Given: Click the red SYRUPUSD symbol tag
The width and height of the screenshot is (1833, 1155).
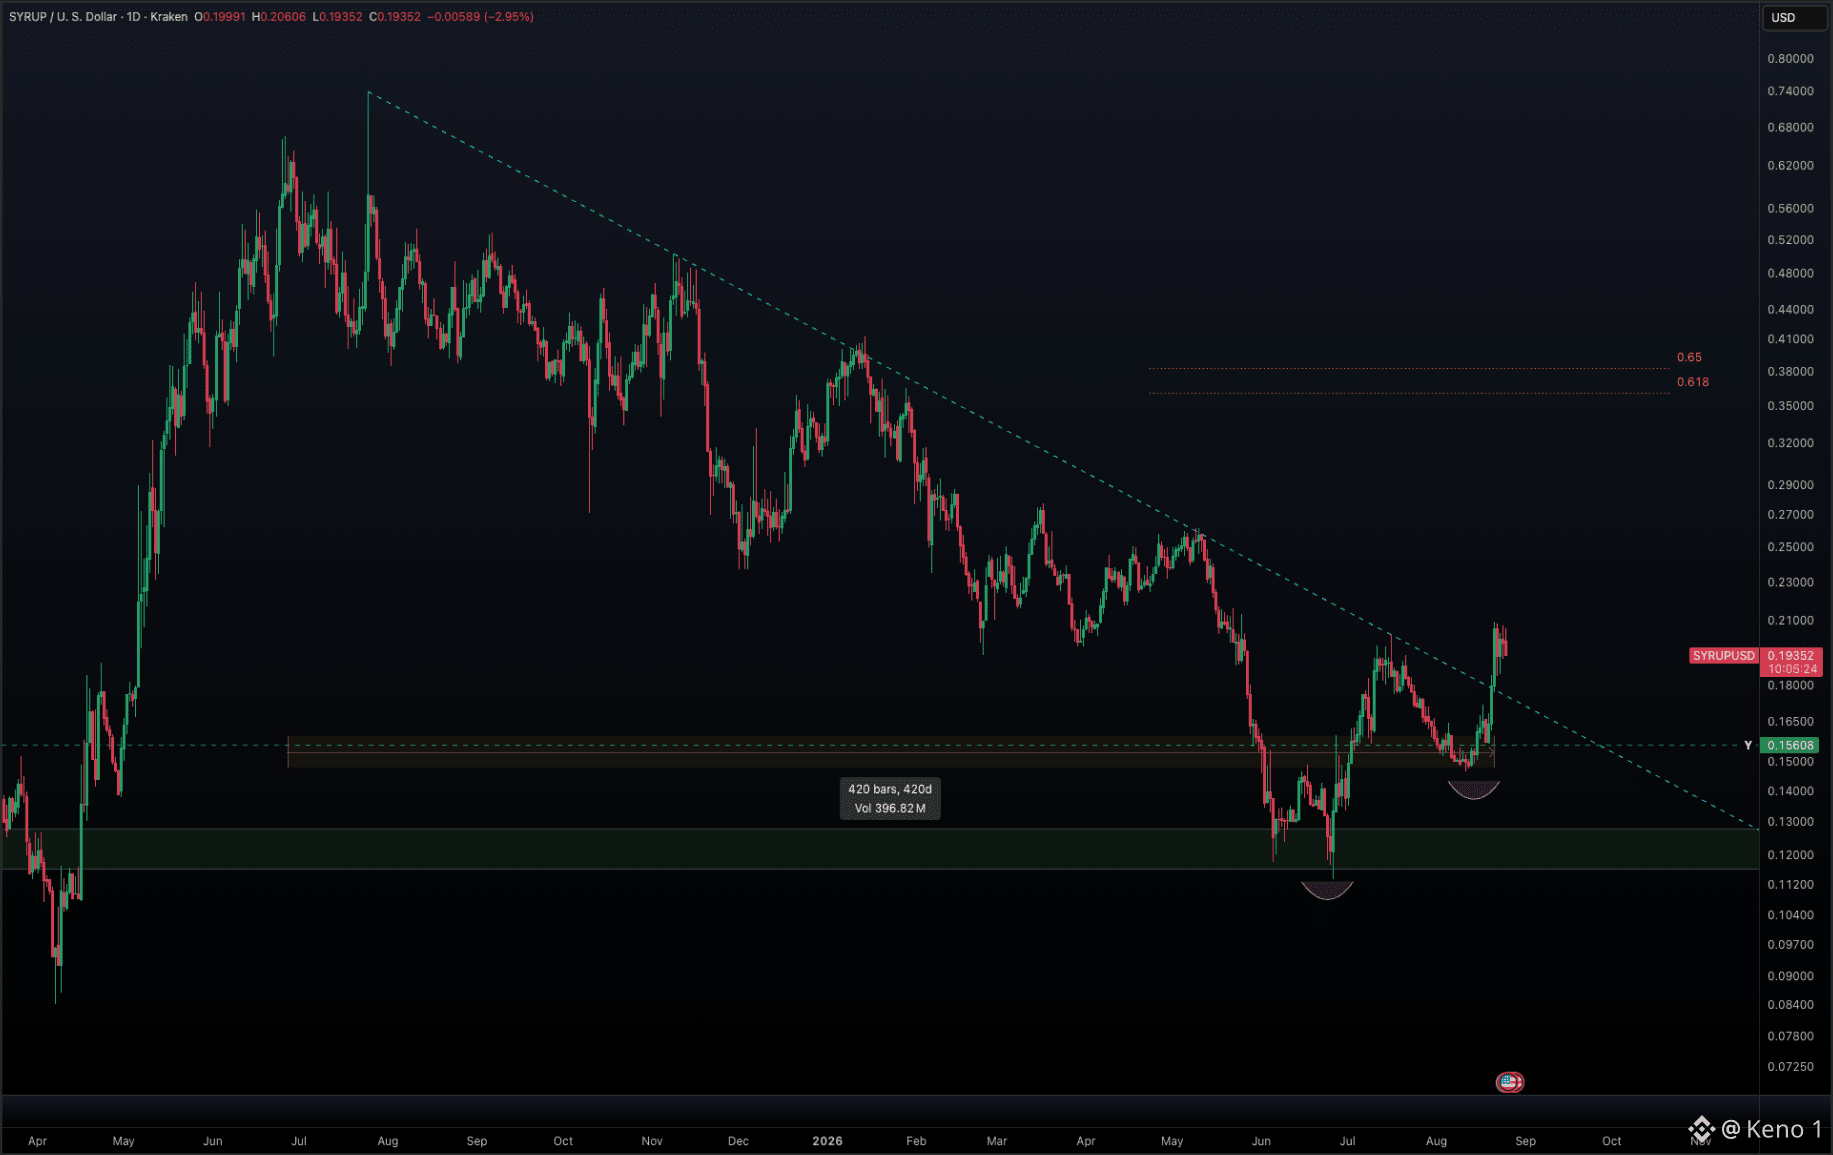Looking at the screenshot, I should [x=1723, y=656].
